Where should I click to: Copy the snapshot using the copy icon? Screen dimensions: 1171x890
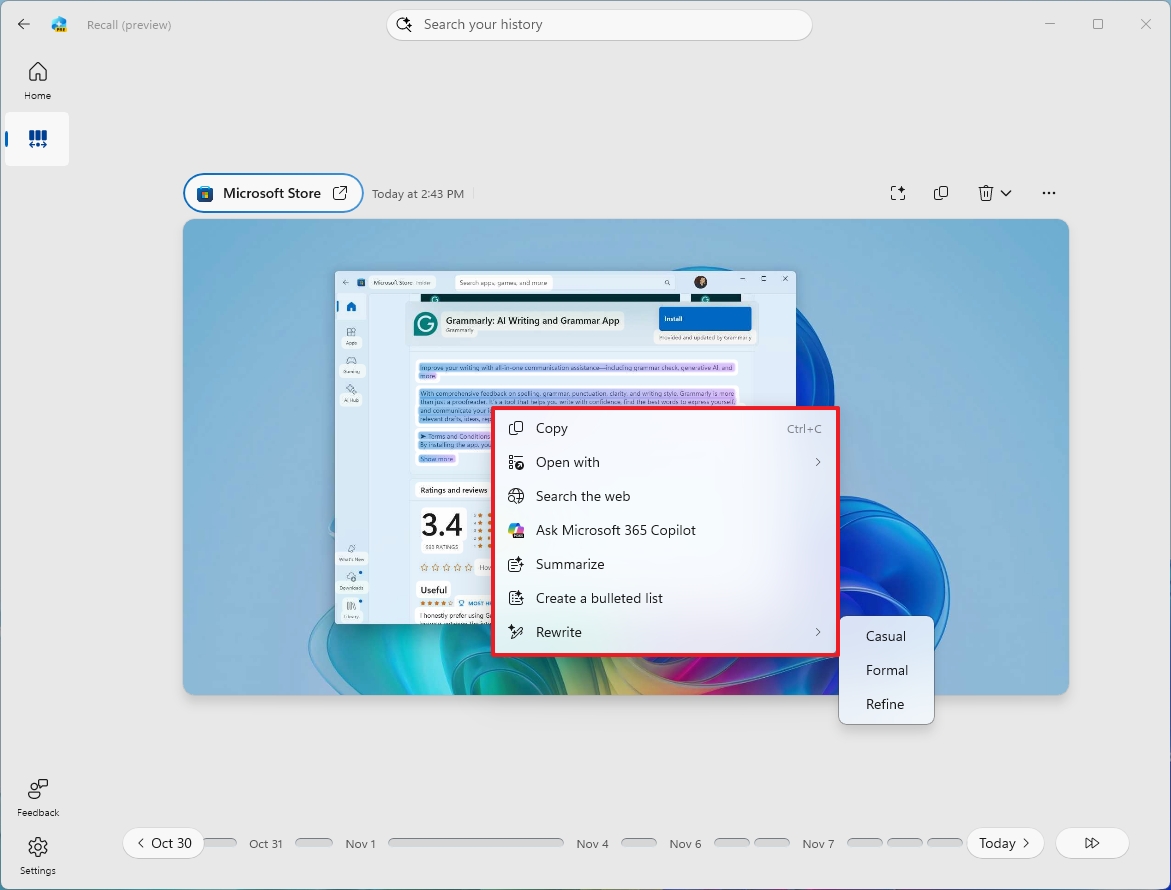[x=940, y=193]
